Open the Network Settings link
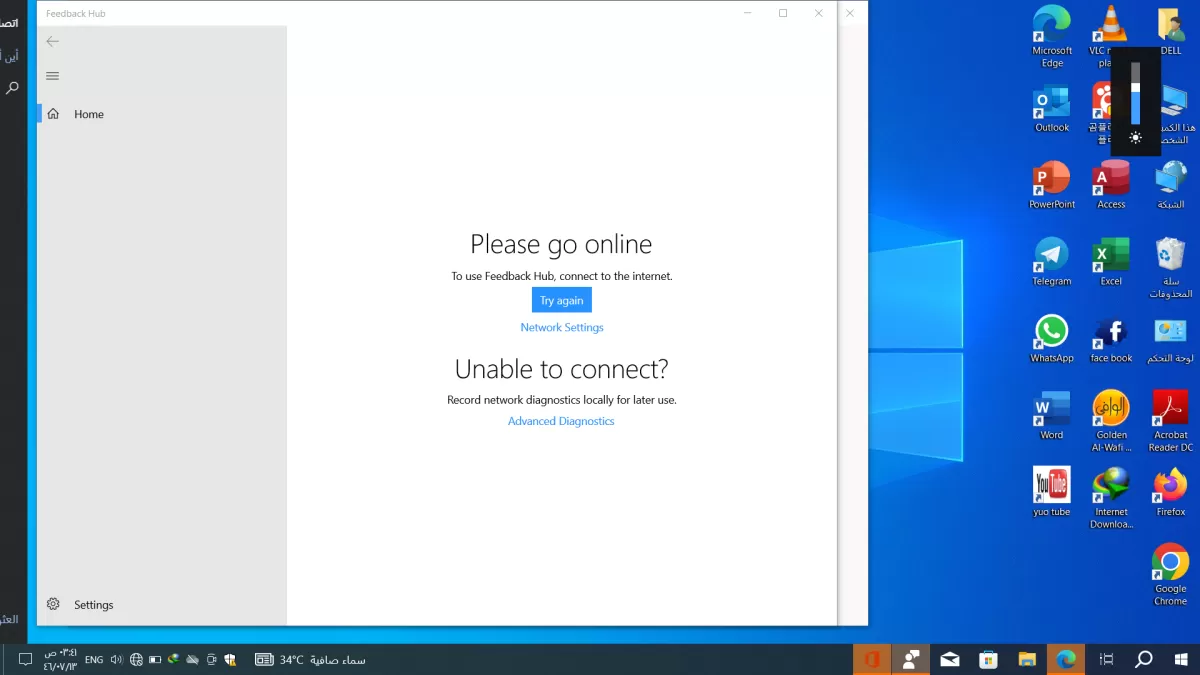The image size is (1200, 675). tap(561, 327)
